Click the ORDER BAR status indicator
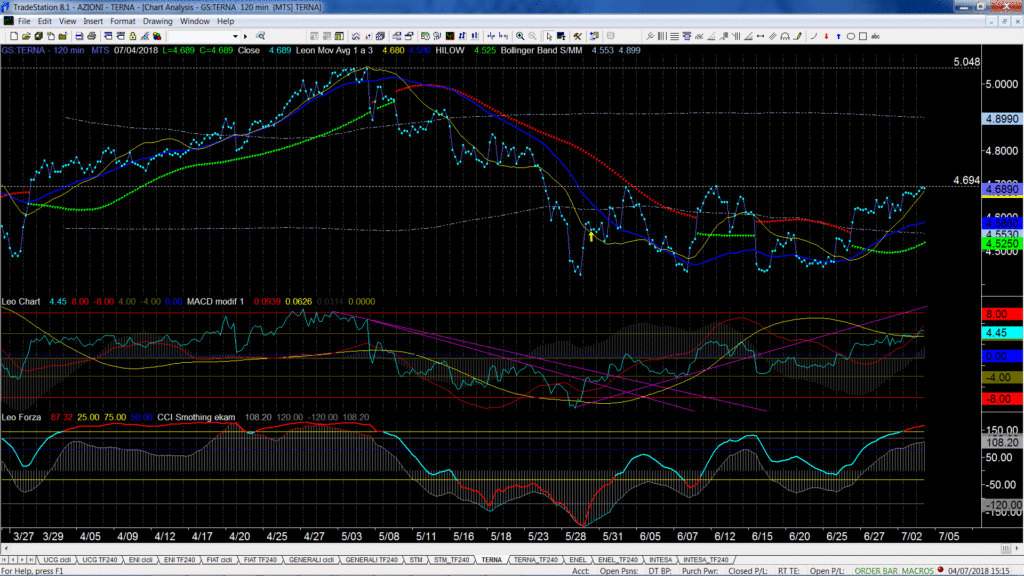The height and width of the screenshot is (576, 1024). point(876,571)
